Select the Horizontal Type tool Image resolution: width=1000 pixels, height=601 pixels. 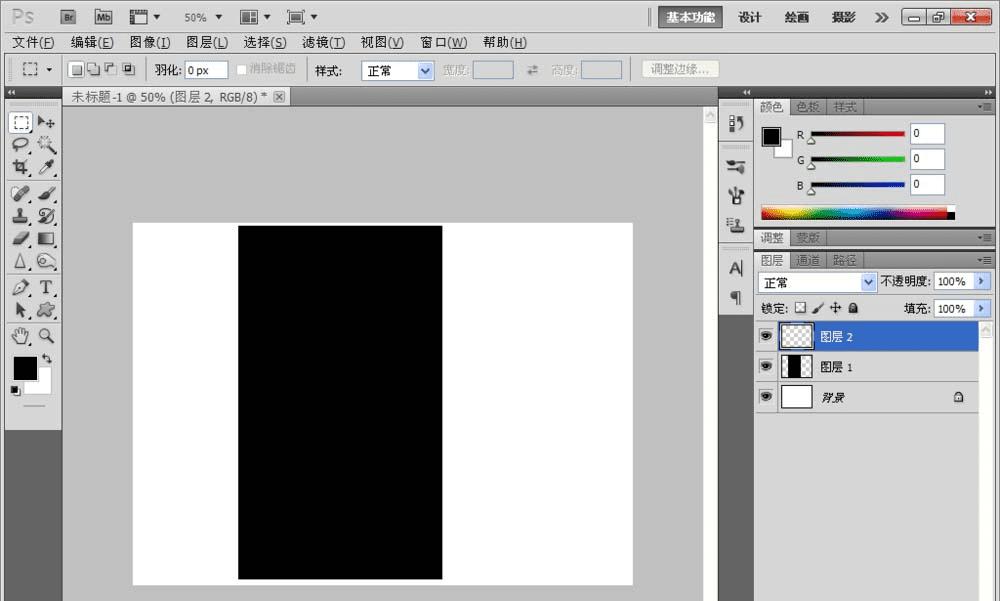pyautogui.click(x=46, y=288)
